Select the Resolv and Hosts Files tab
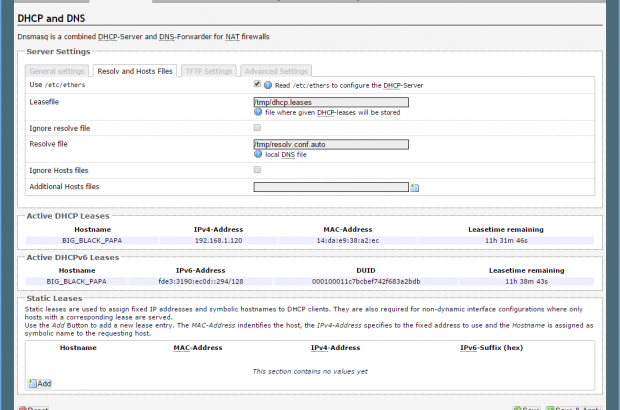The width and height of the screenshot is (620, 410). [135, 71]
